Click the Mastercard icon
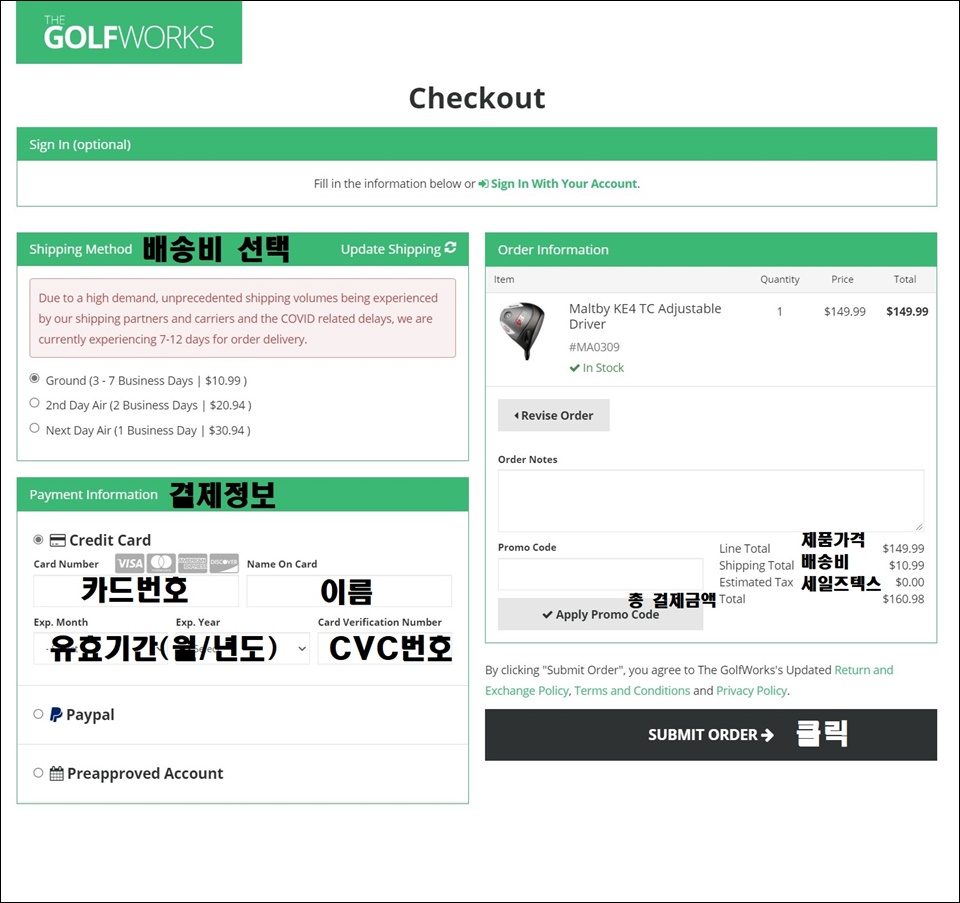The width and height of the screenshot is (960, 903). coord(162,563)
